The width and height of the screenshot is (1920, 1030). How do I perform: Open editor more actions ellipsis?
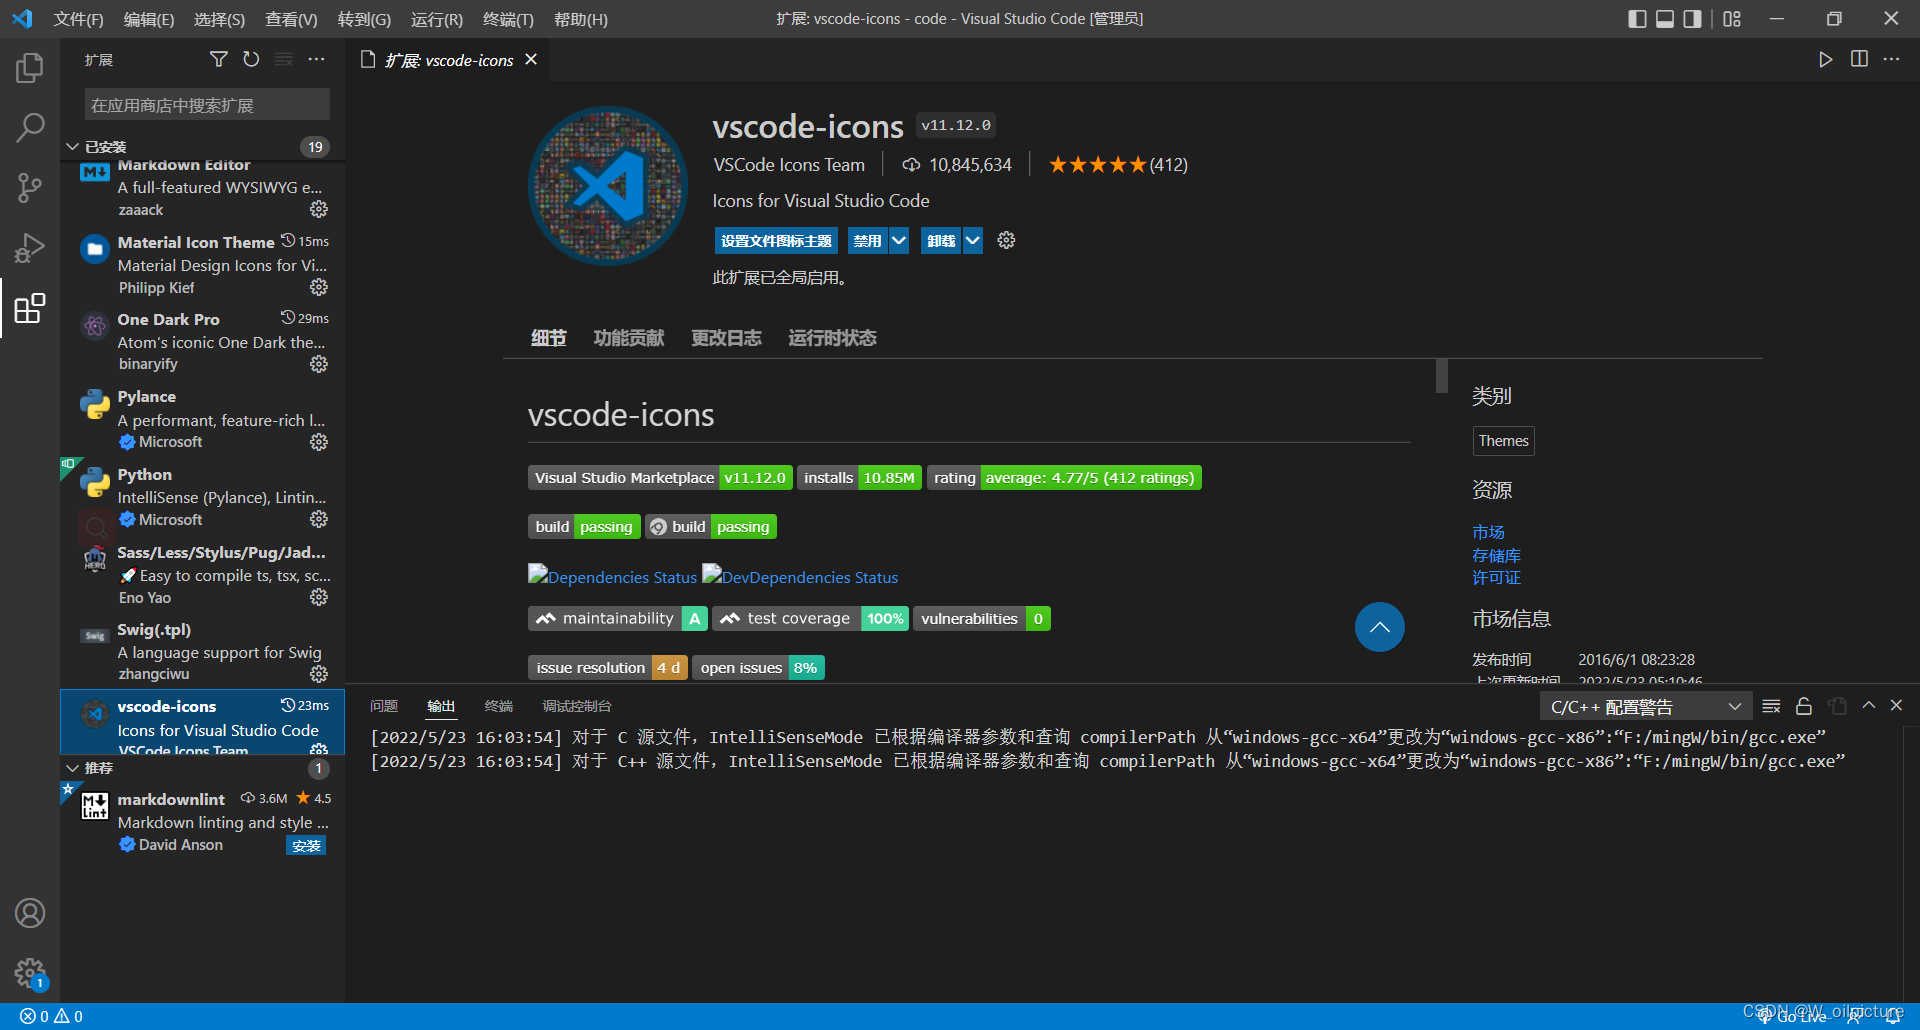(1892, 60)
